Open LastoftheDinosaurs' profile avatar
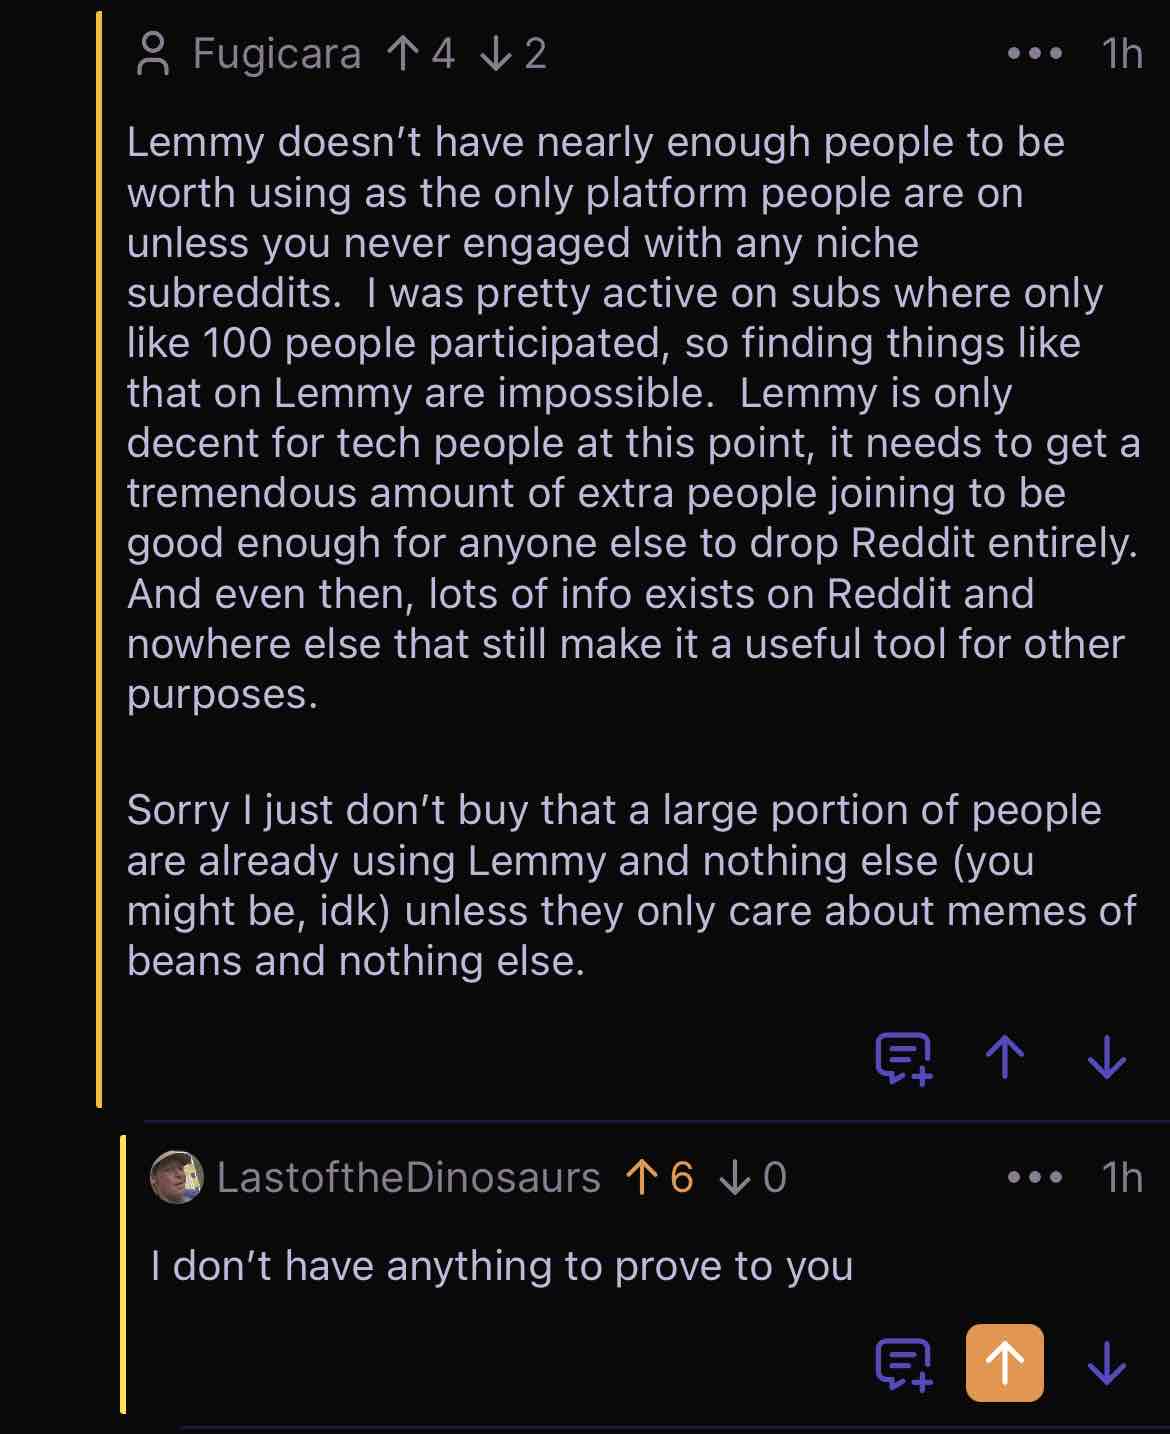Screen dimensions: 1170x1434 pos(177,1177)
